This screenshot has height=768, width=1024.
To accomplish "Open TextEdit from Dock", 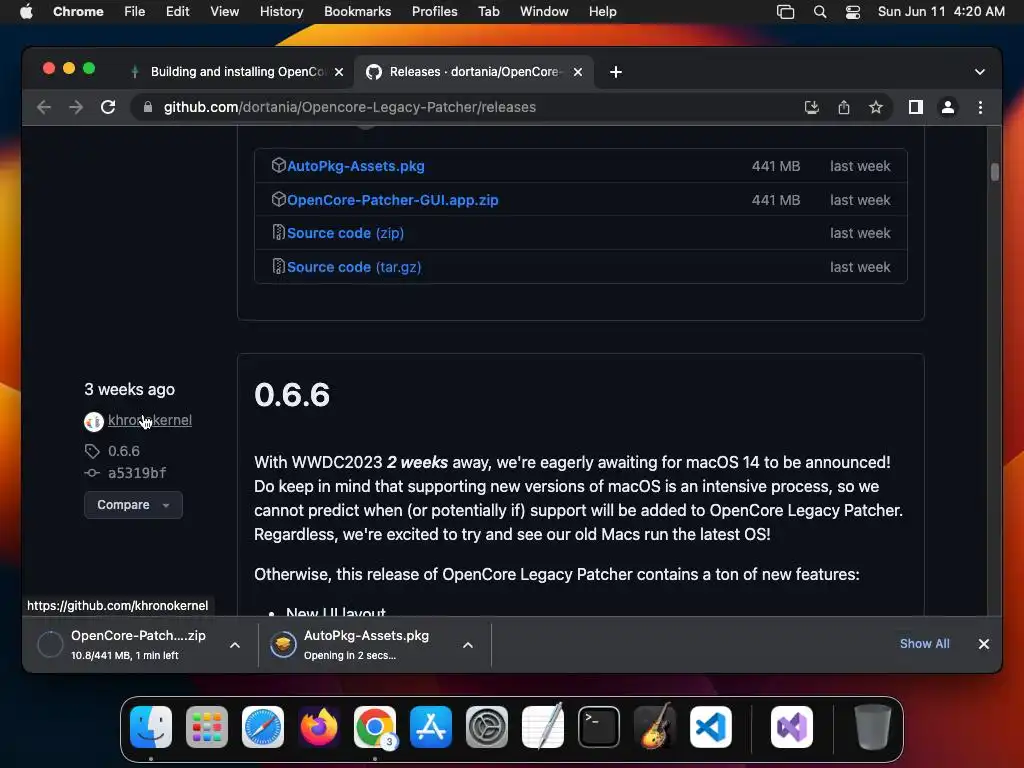I will [x=543, y=727].
